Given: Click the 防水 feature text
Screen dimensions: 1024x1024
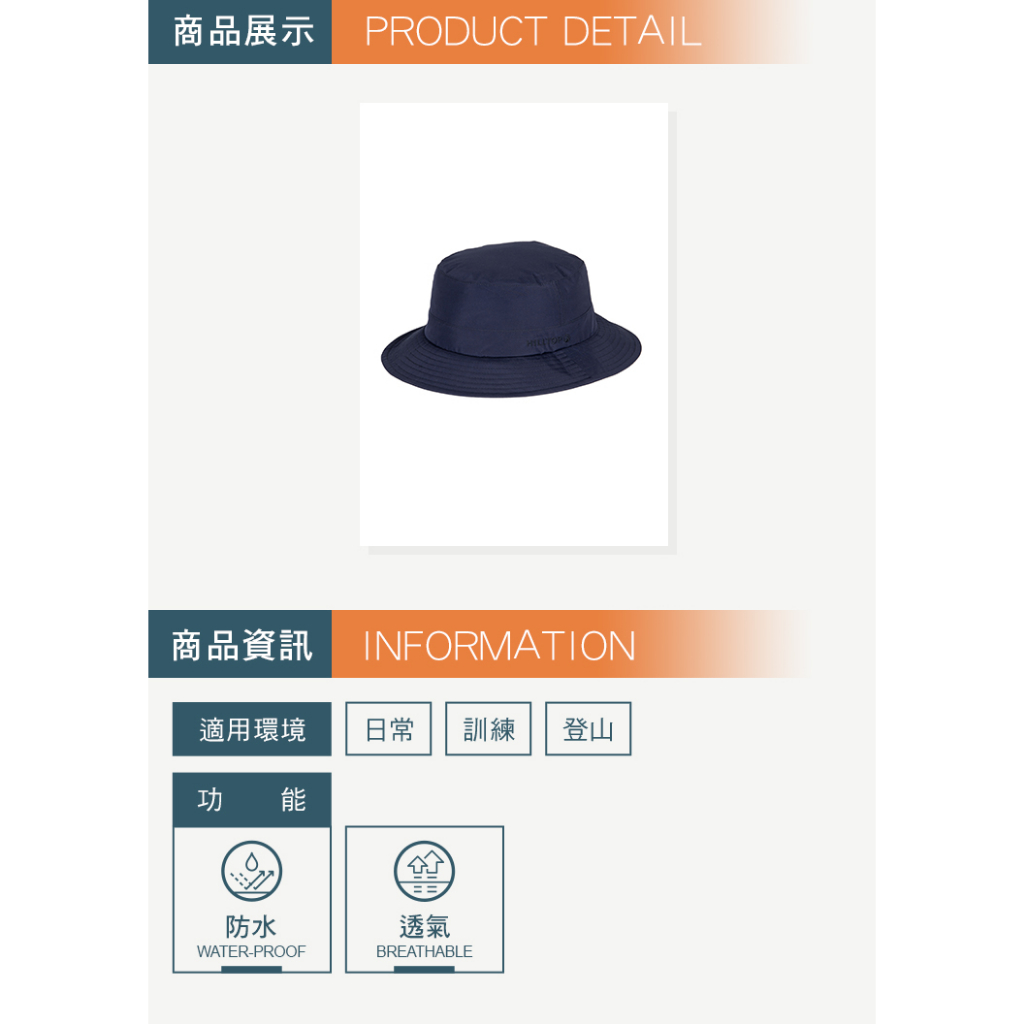Looking at the screenshot, I should [251, 926].
